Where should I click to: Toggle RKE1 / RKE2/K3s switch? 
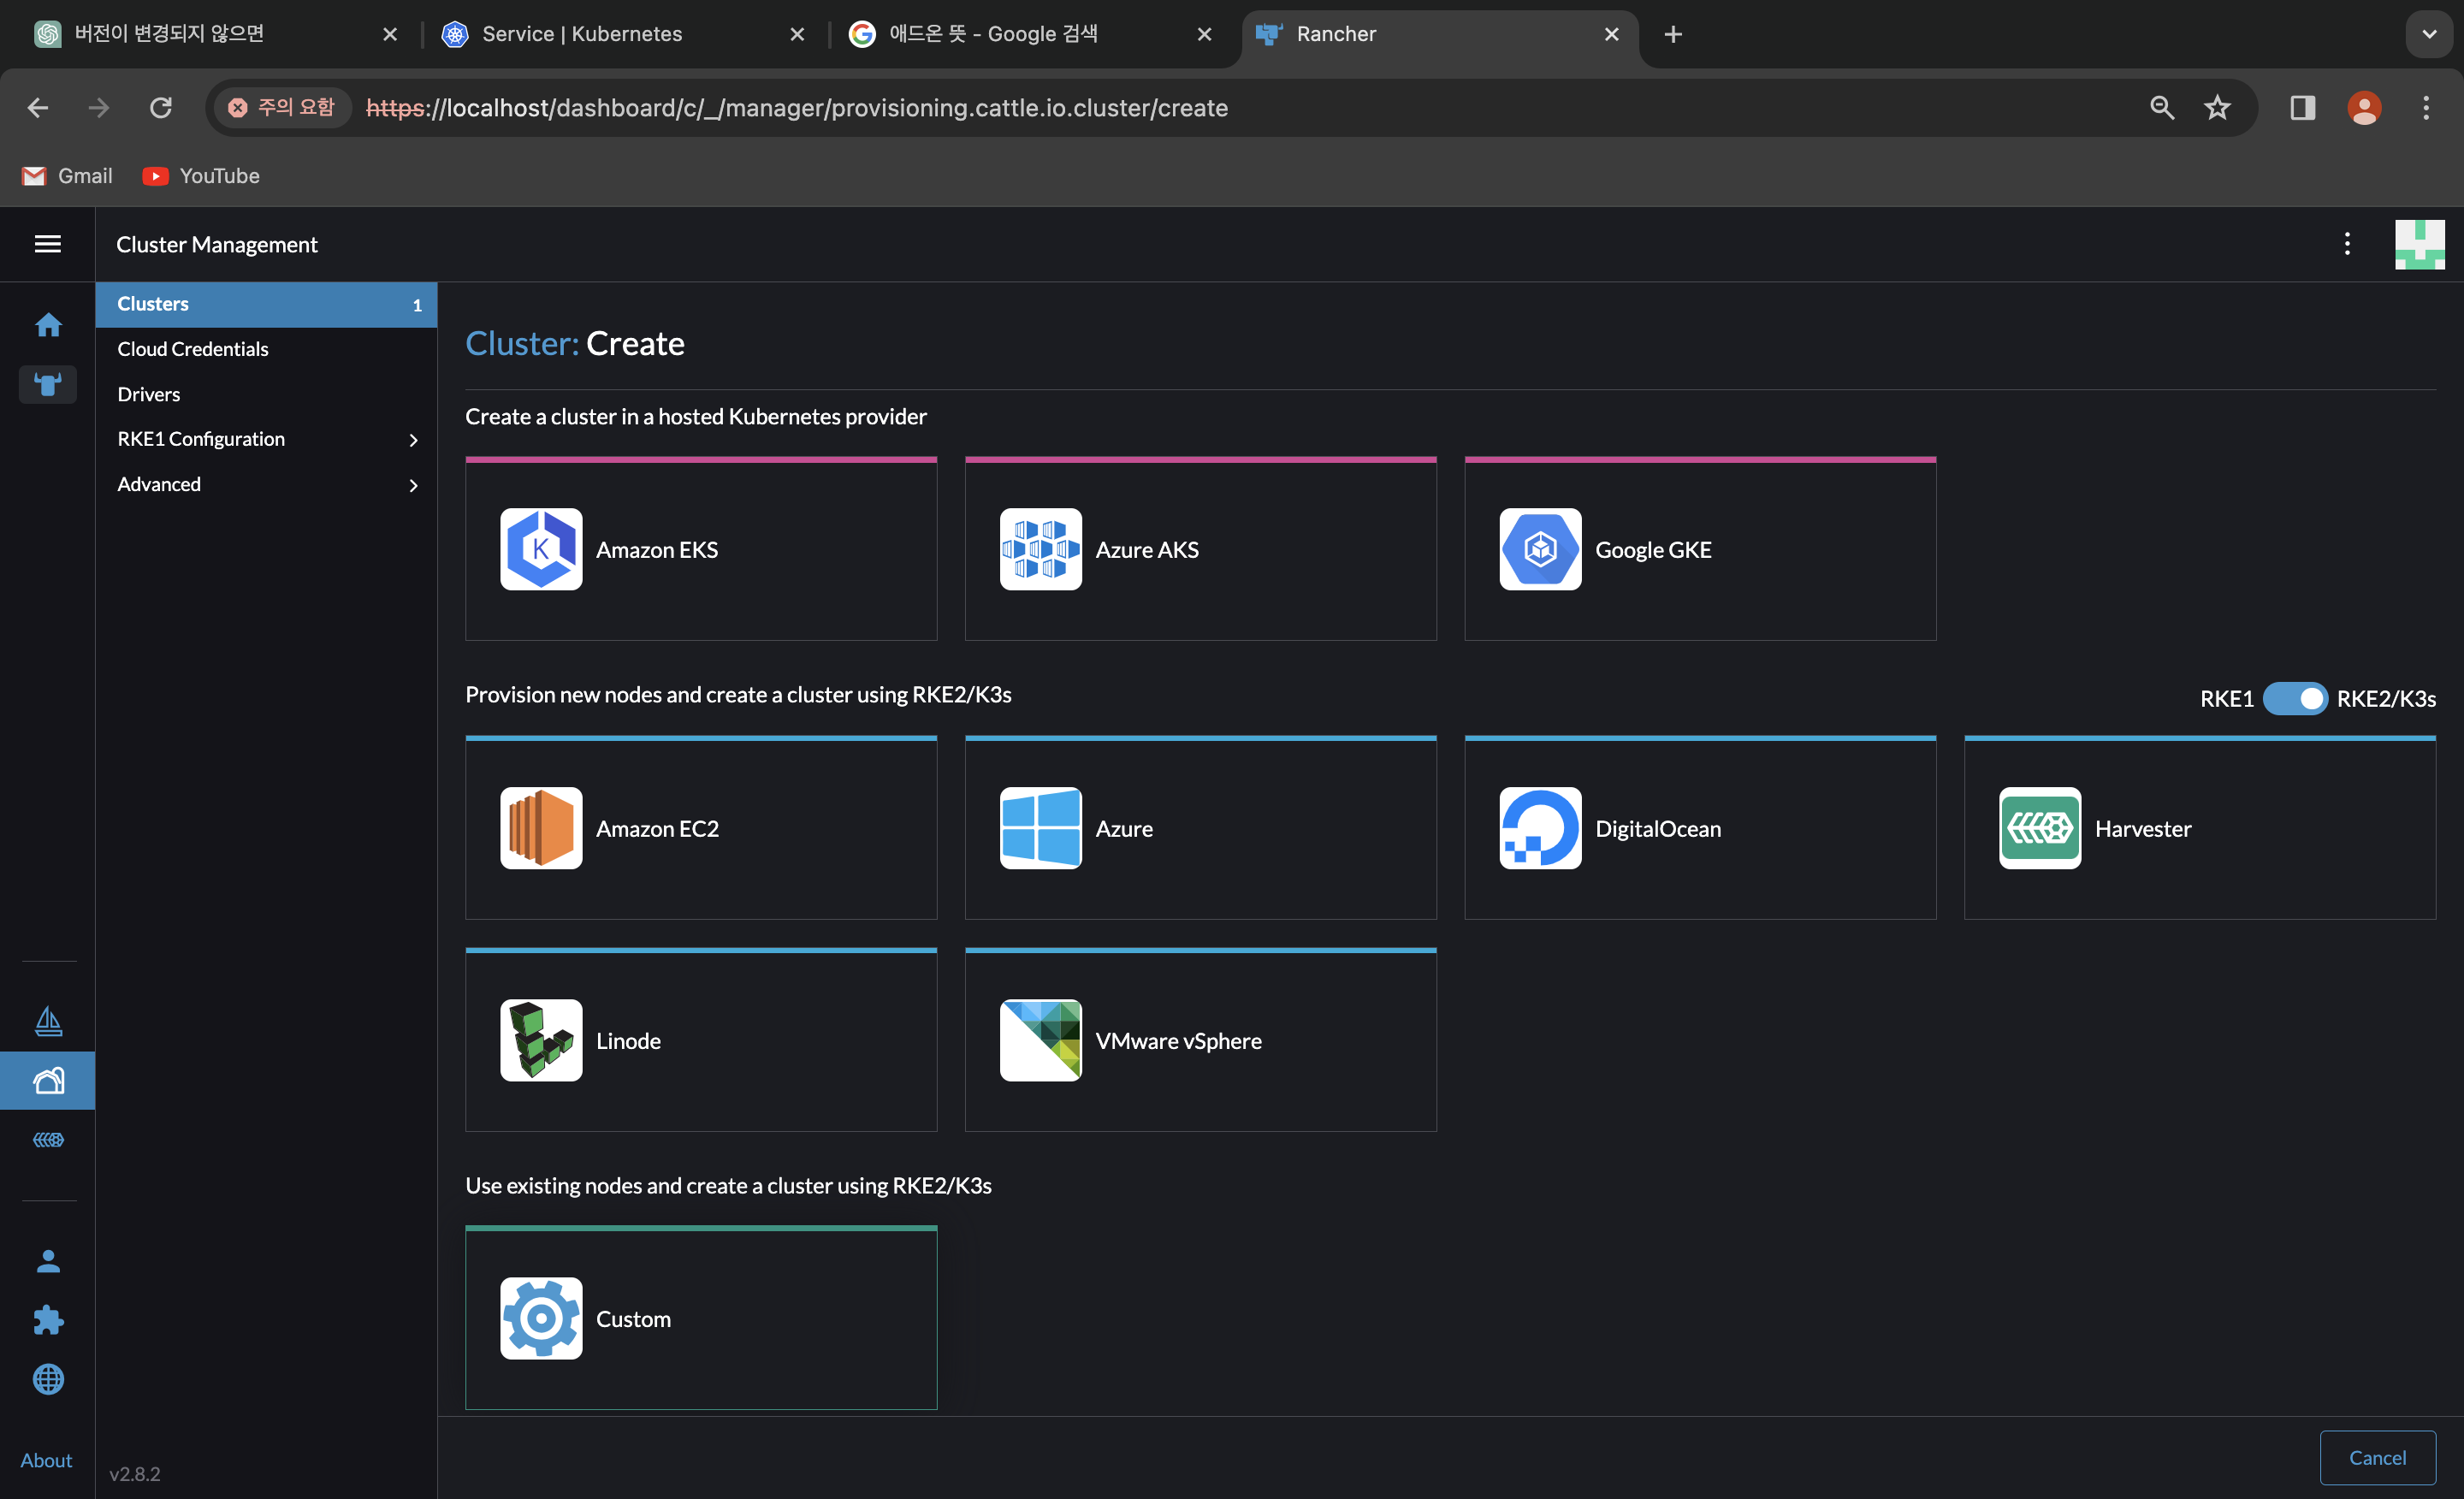(2295, 698)
